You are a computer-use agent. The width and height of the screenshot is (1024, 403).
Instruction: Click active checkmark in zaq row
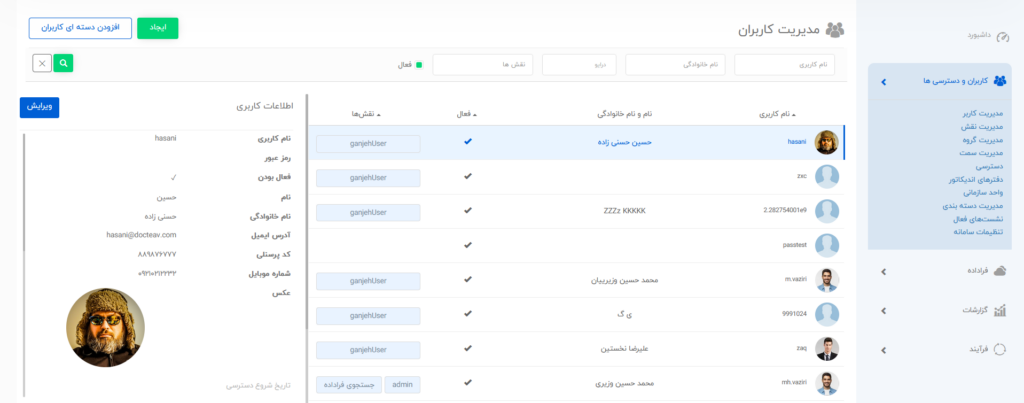tap(467, 348)
